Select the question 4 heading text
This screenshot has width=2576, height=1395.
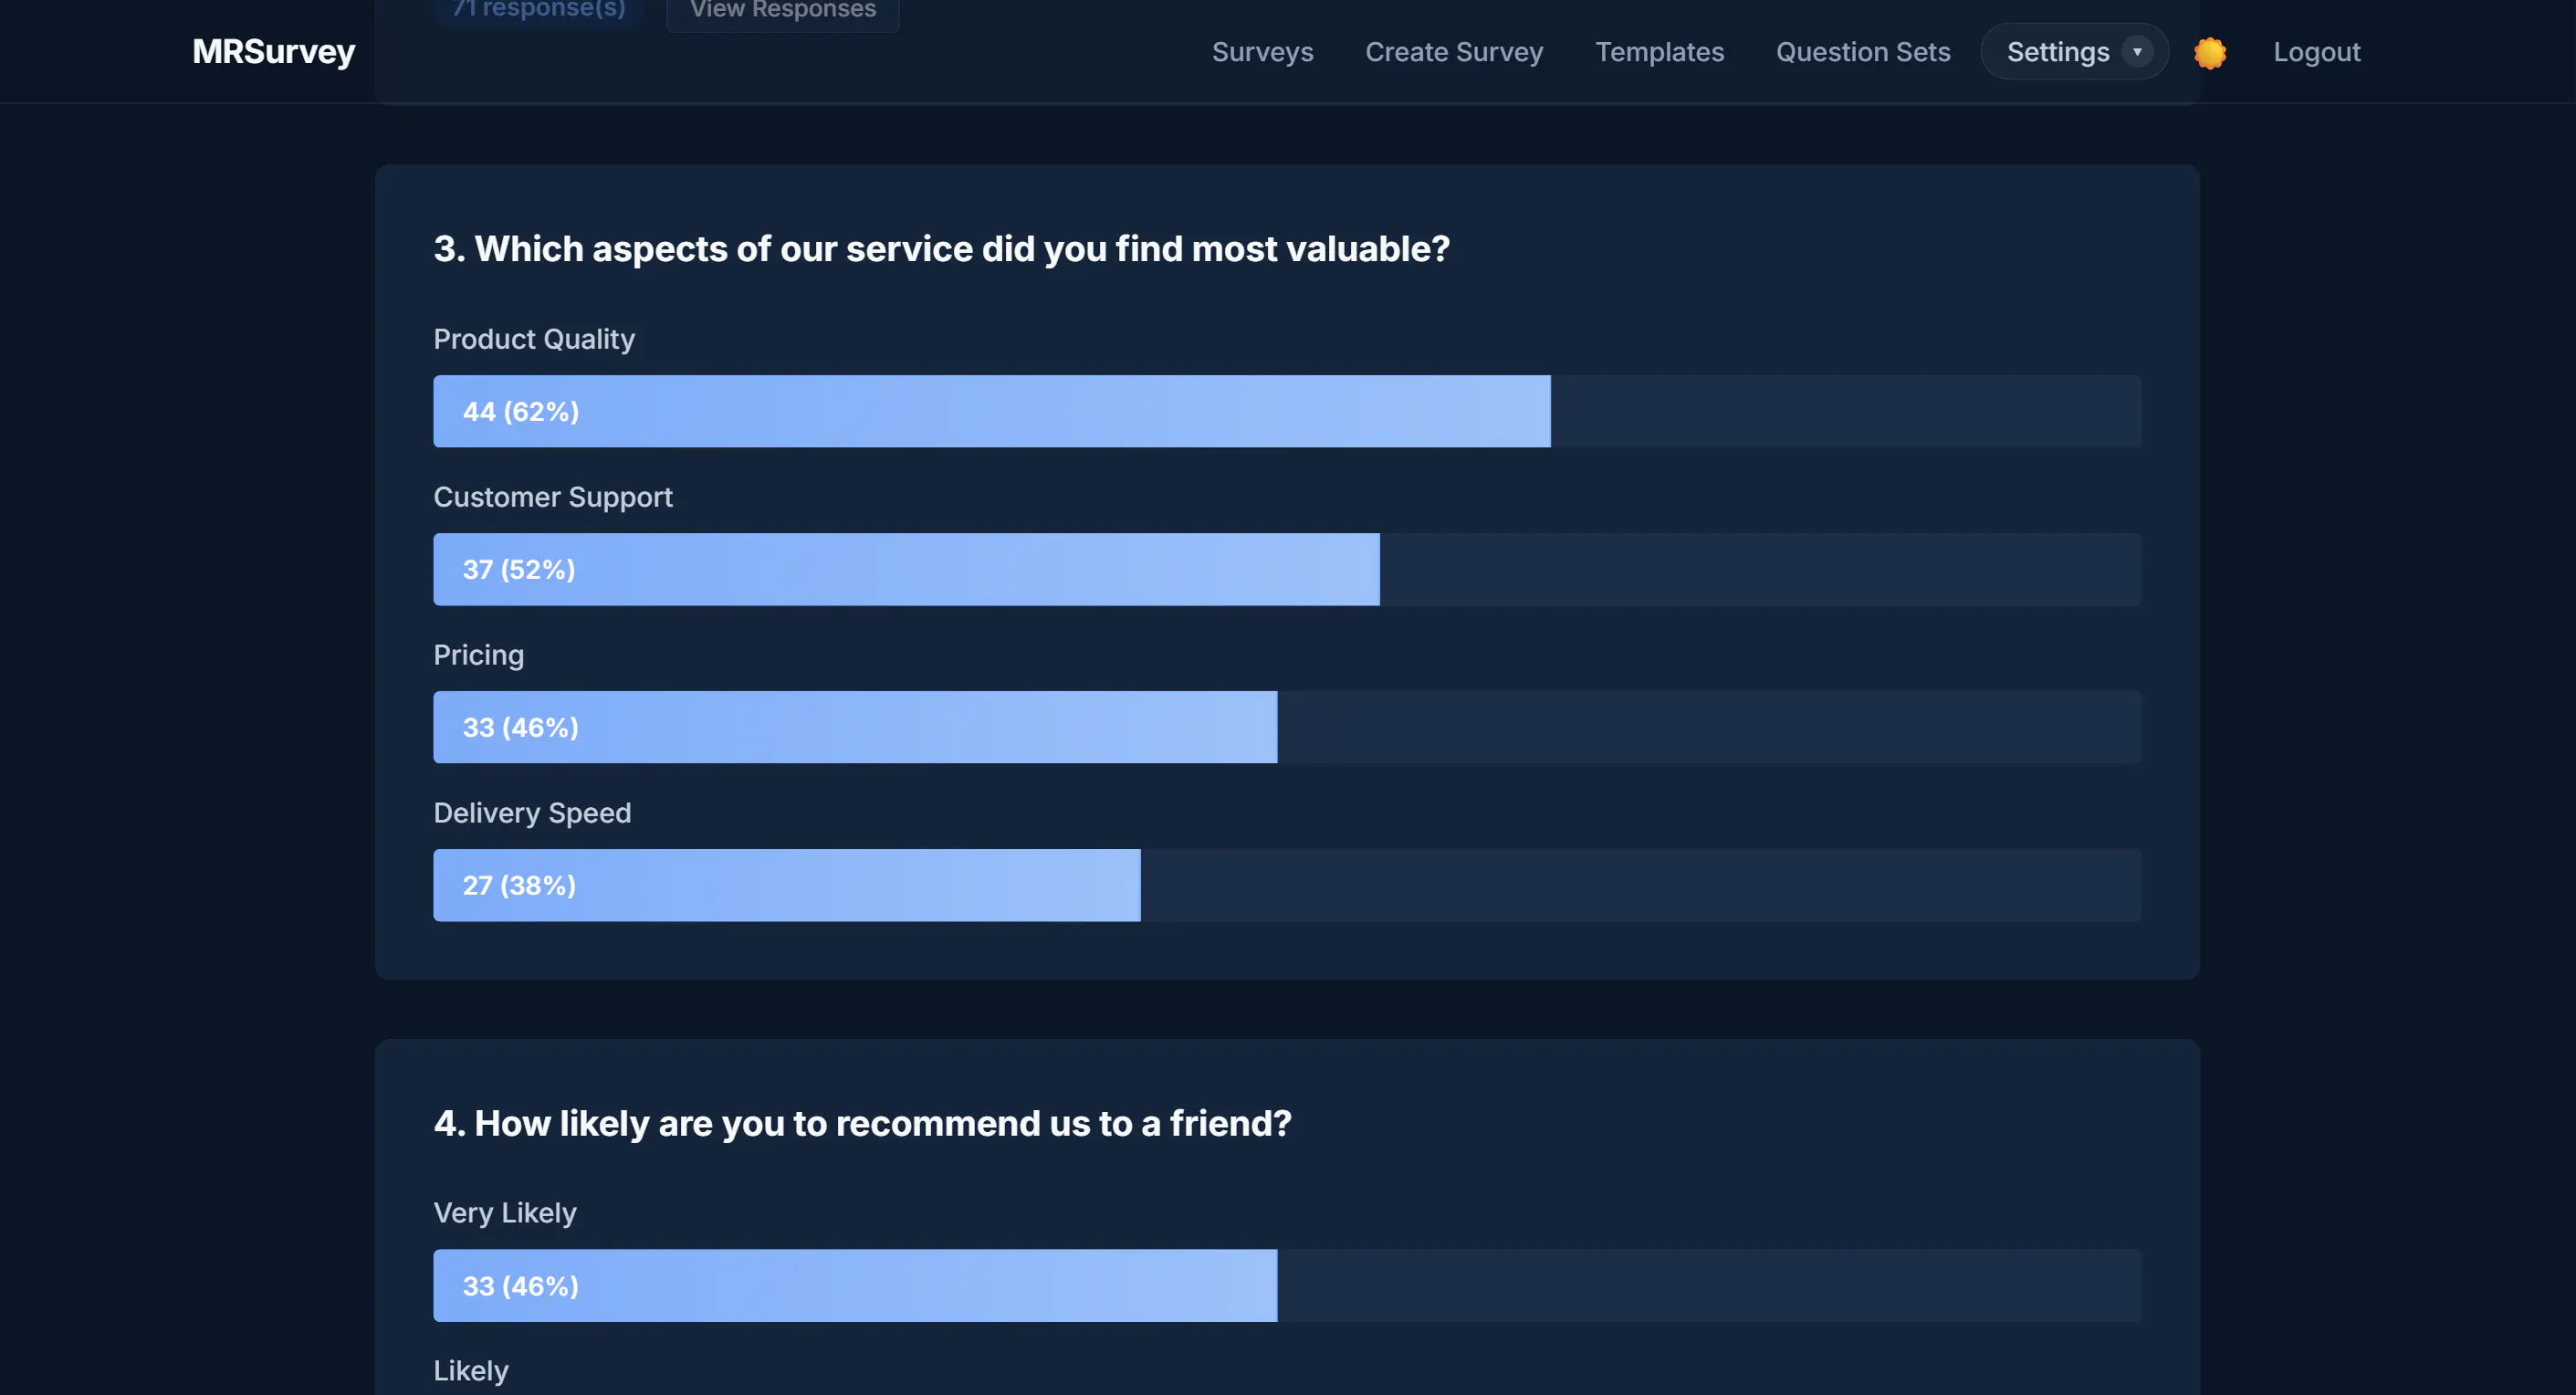tap(862, 1123)
